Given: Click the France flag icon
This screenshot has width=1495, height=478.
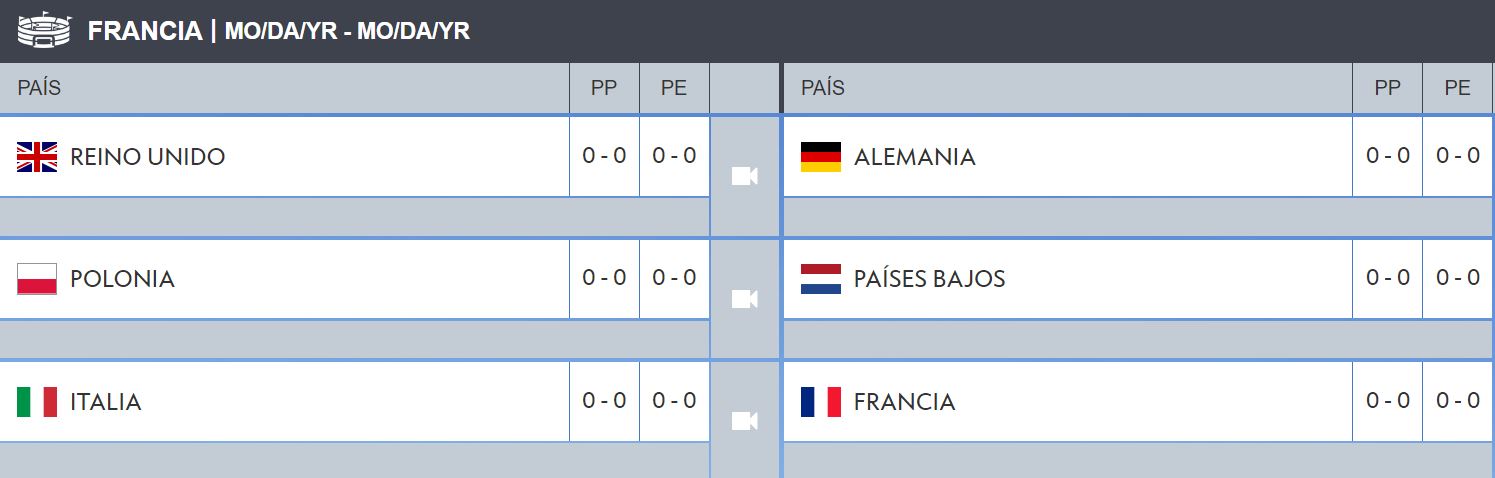Looking at the screenshot, I should 821,402.
